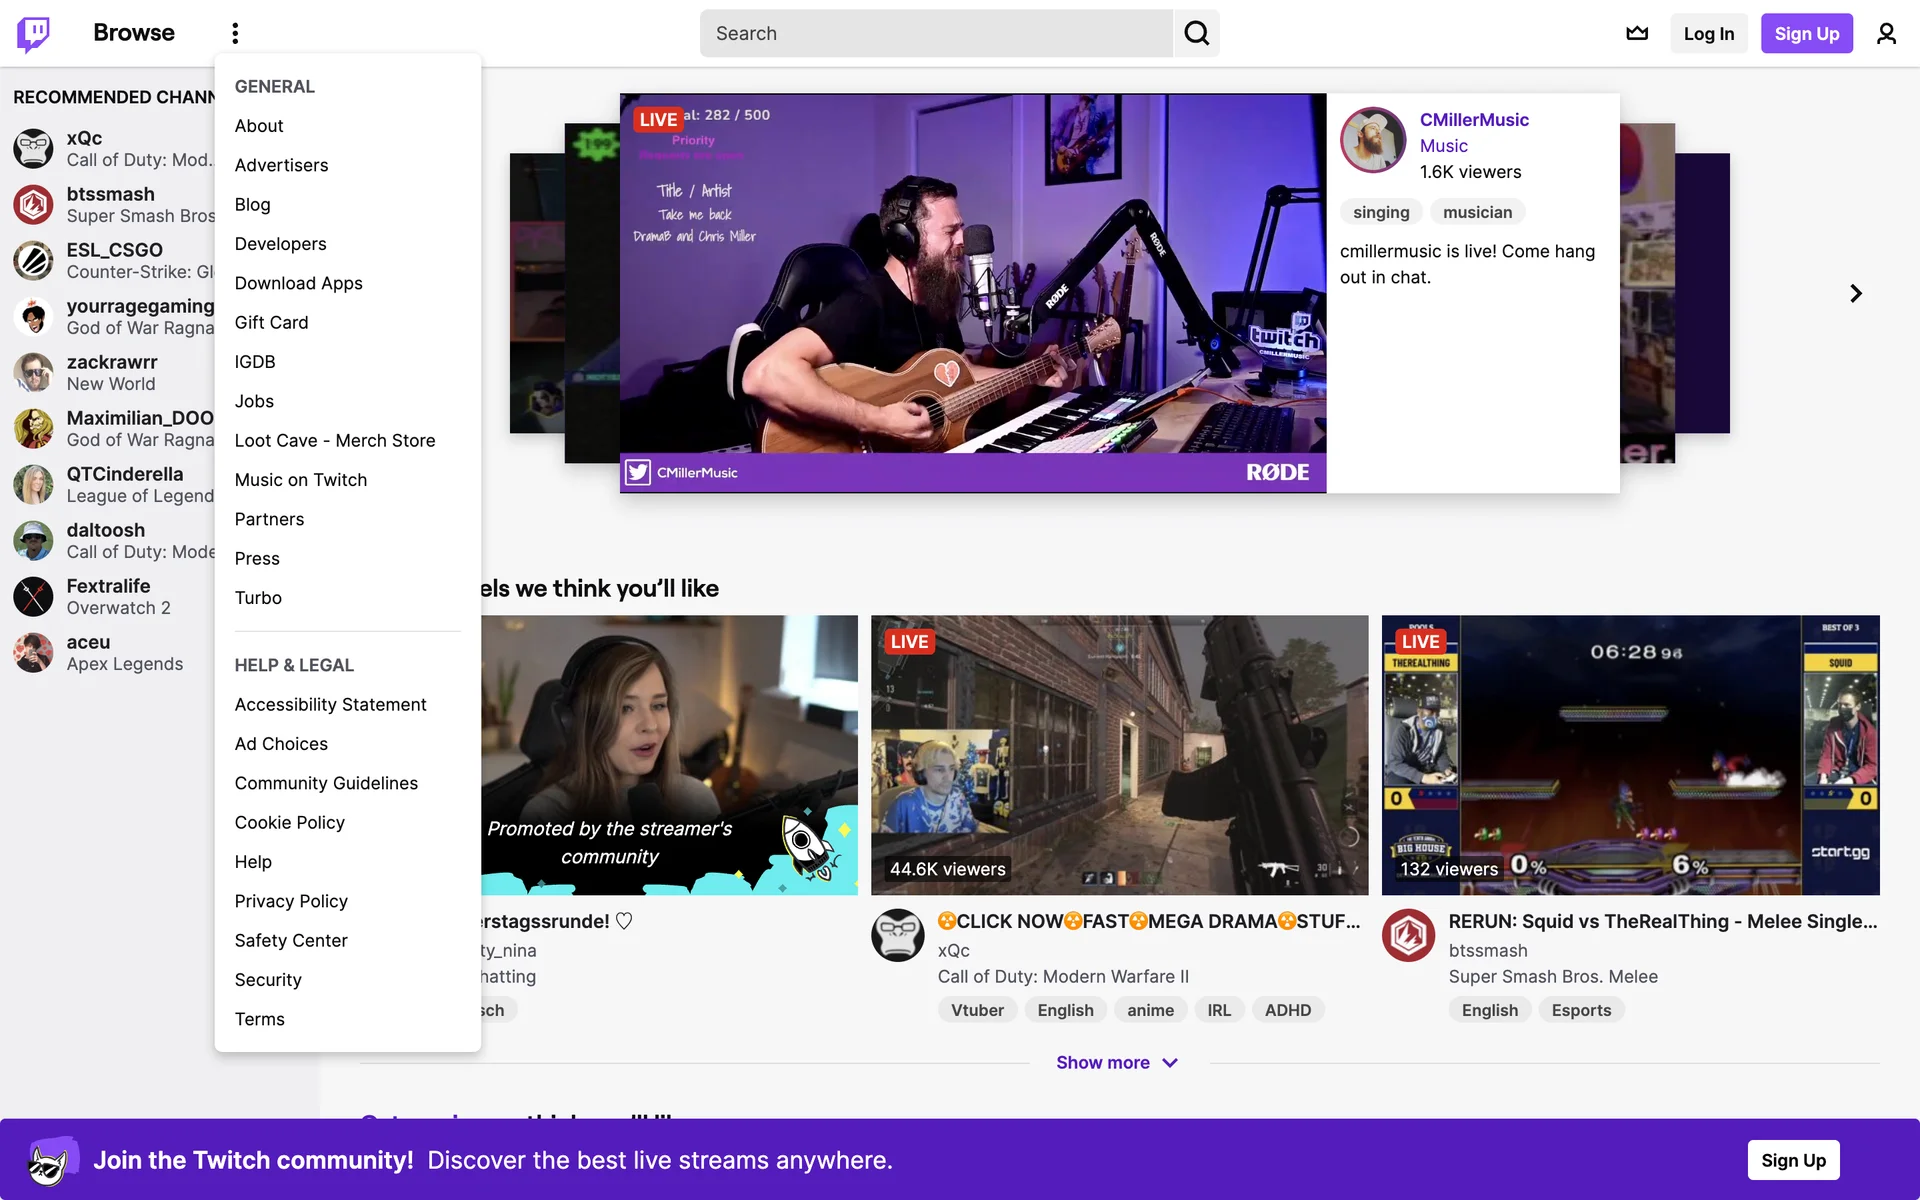Click the magnifier search button
This screenshot has width=1920, height=1200.
point(1196,33)
